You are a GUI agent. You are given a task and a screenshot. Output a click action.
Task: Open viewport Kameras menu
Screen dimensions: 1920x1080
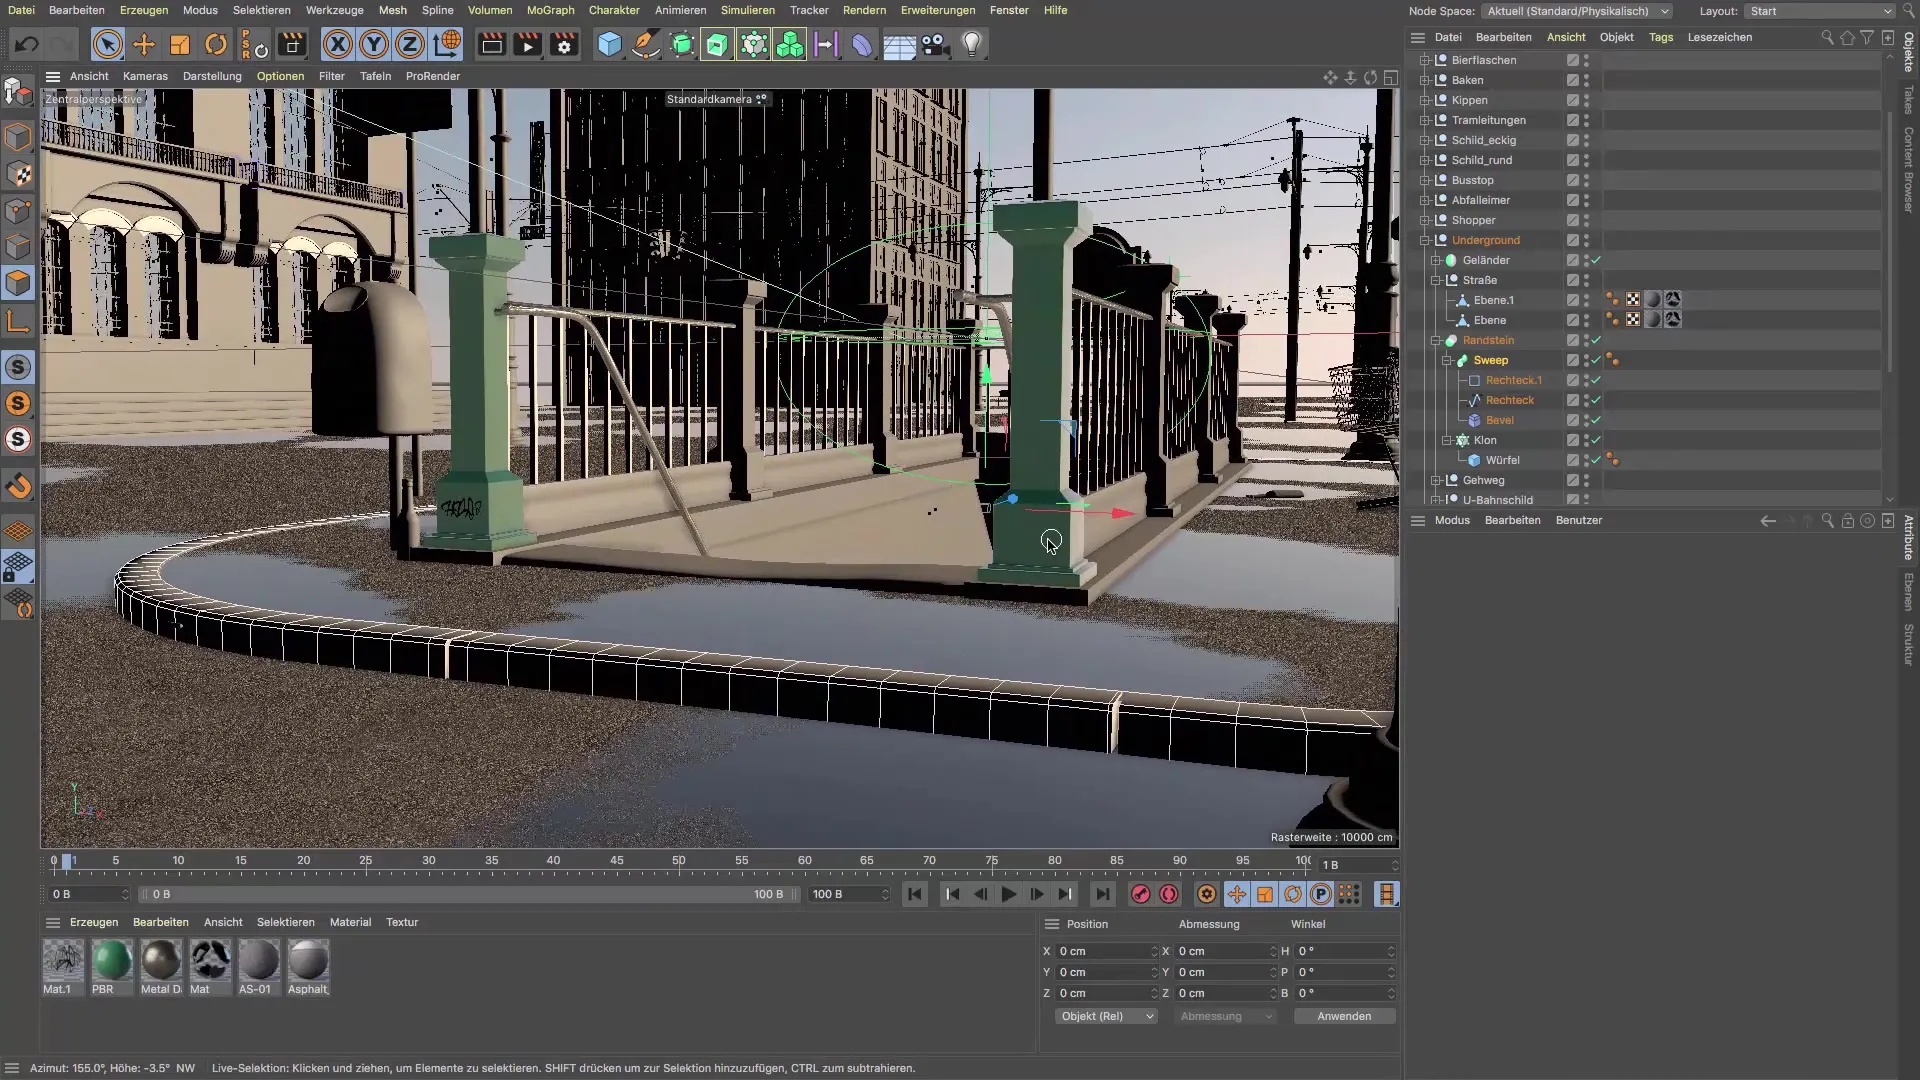(x=145, y=76)
